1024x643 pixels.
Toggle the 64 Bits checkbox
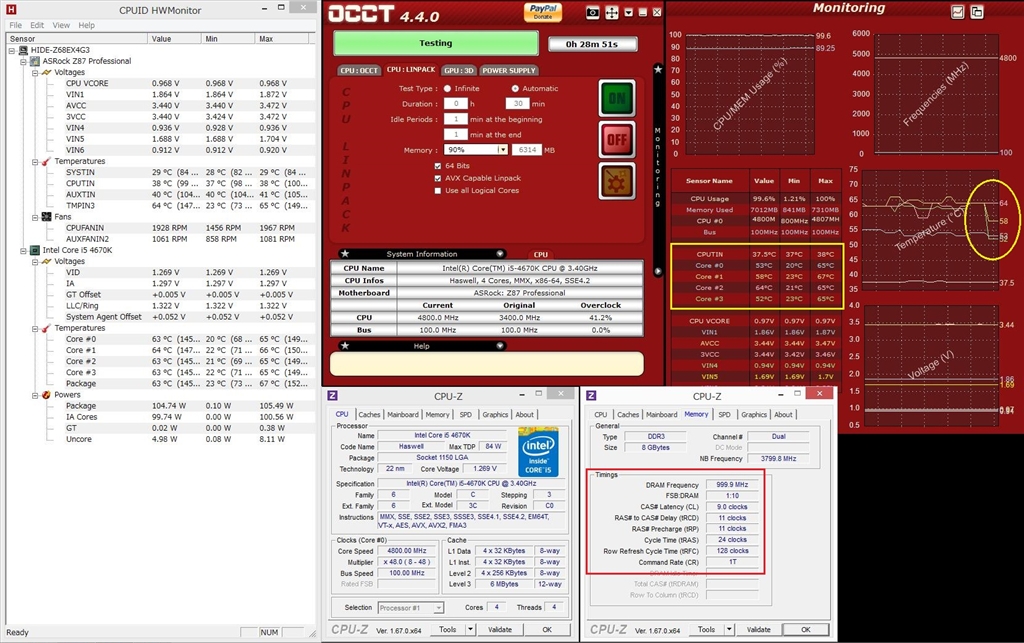click(438, 166)
